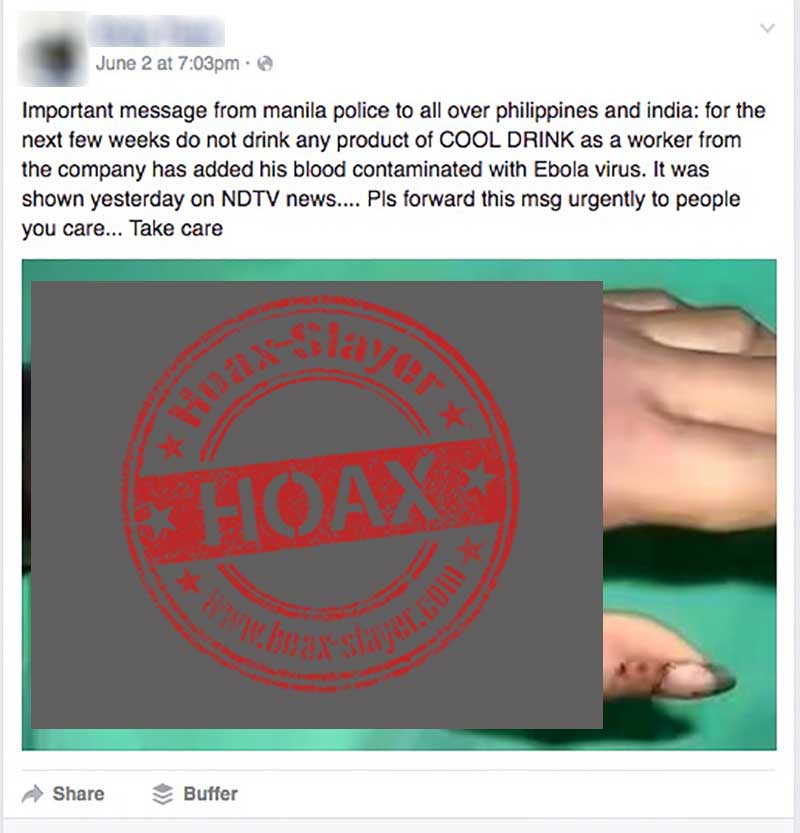
Task: Click the Share arrow icon
Action: pyautogui.click(x=33, y=794)
